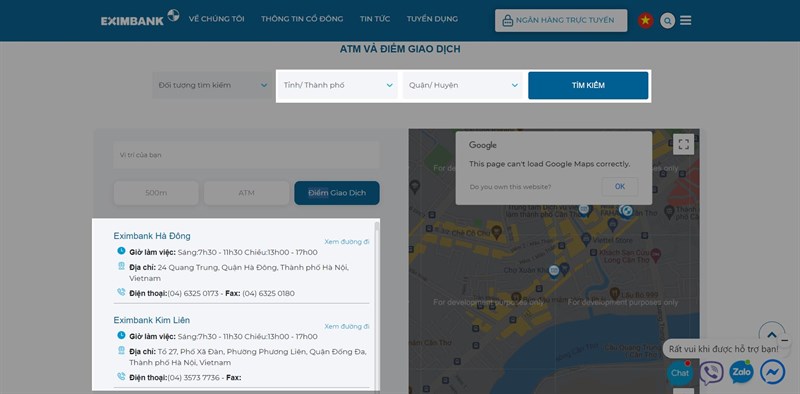Screen dimensions: 800x394
Task: Click the Tìm kiếm search button
Action: click(x=588, y=85)
